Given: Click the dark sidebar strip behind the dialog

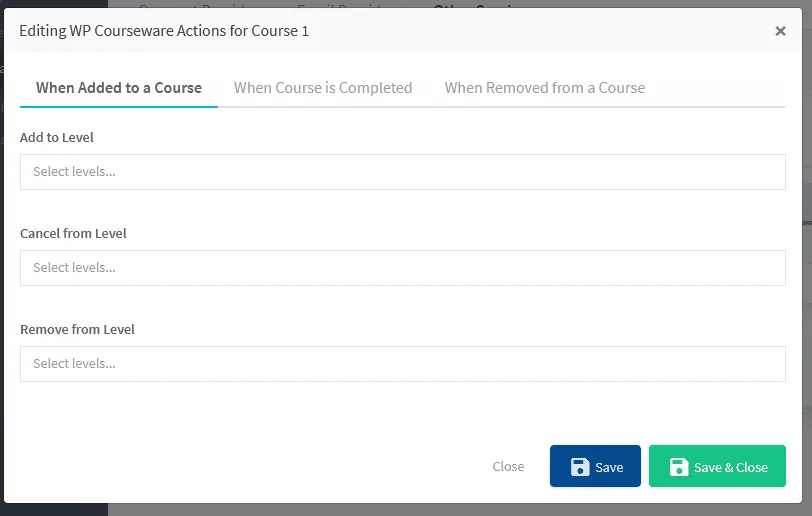Looking at the screenshot, I should (54, 510).
